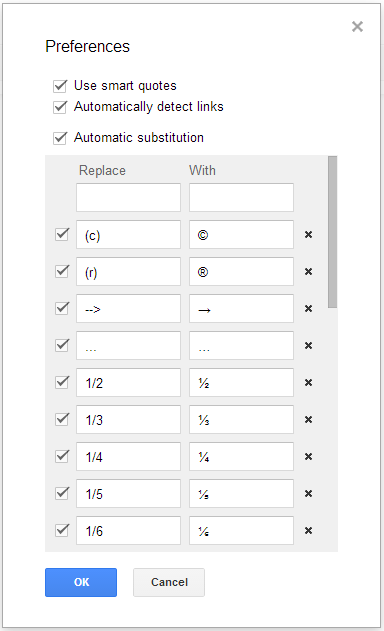The height and width of the screenshot is (631, 384).
Task: Delete the 1/6 fraction substitution
Action: click(308, 531)
